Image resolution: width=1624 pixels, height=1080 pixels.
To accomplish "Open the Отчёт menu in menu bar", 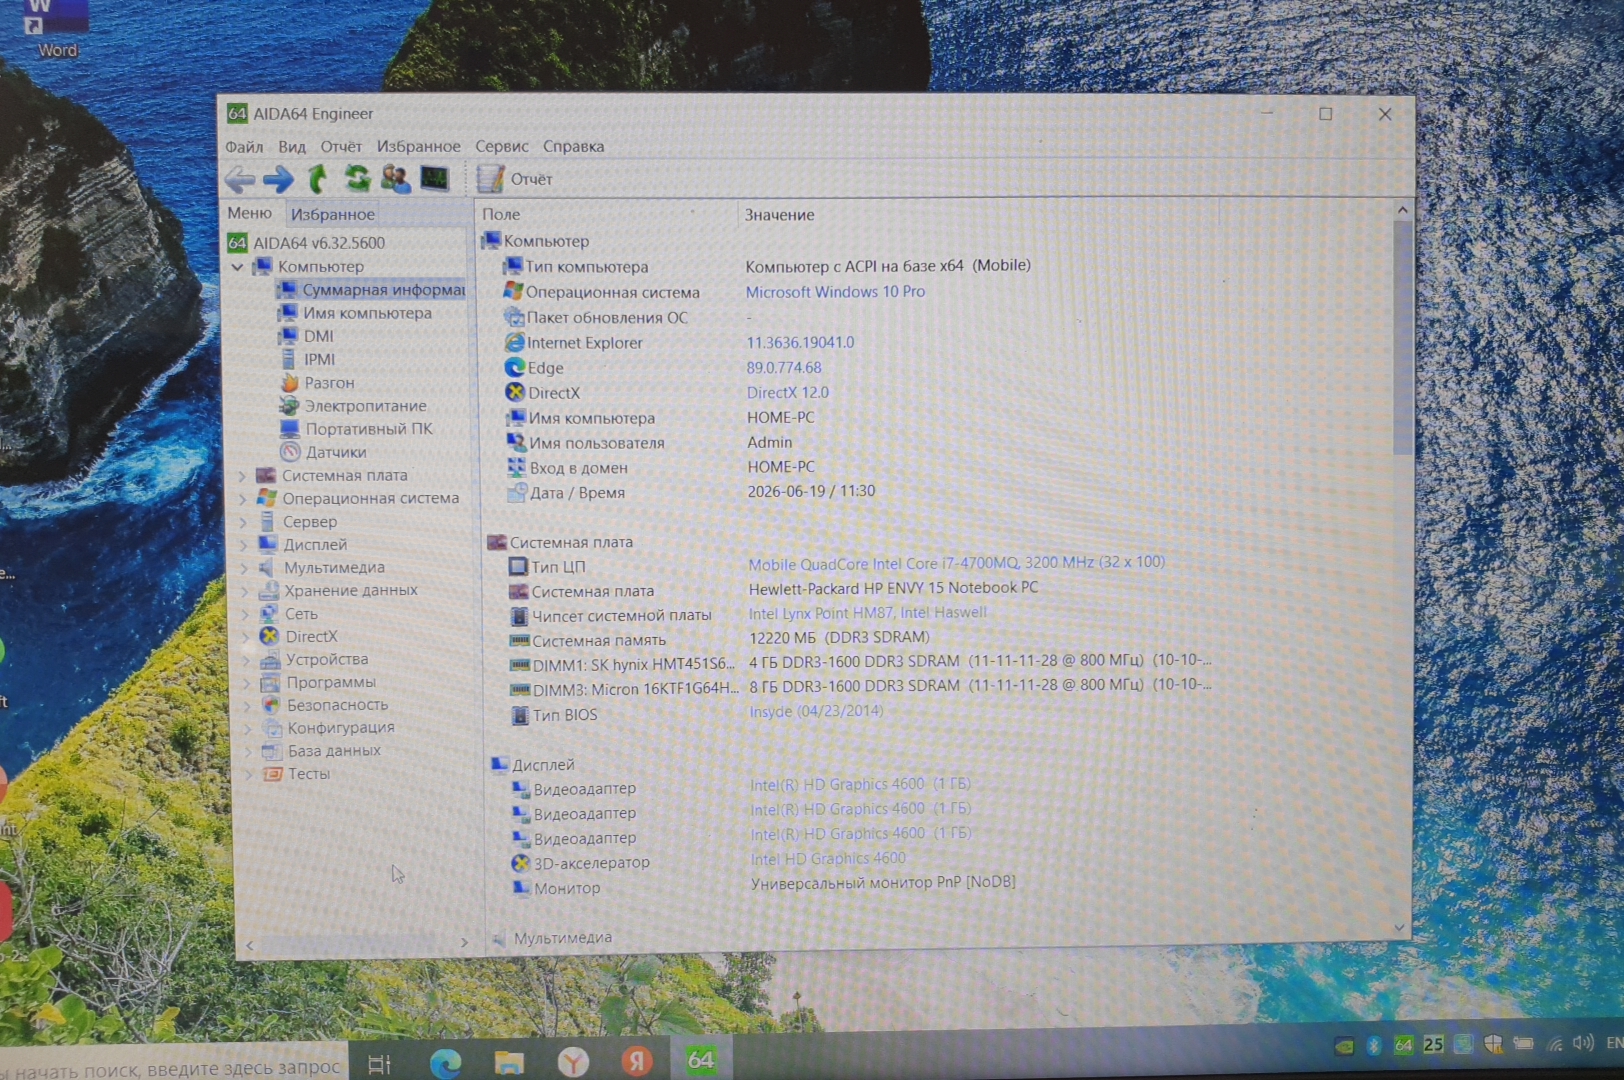I will coord(341,146).
